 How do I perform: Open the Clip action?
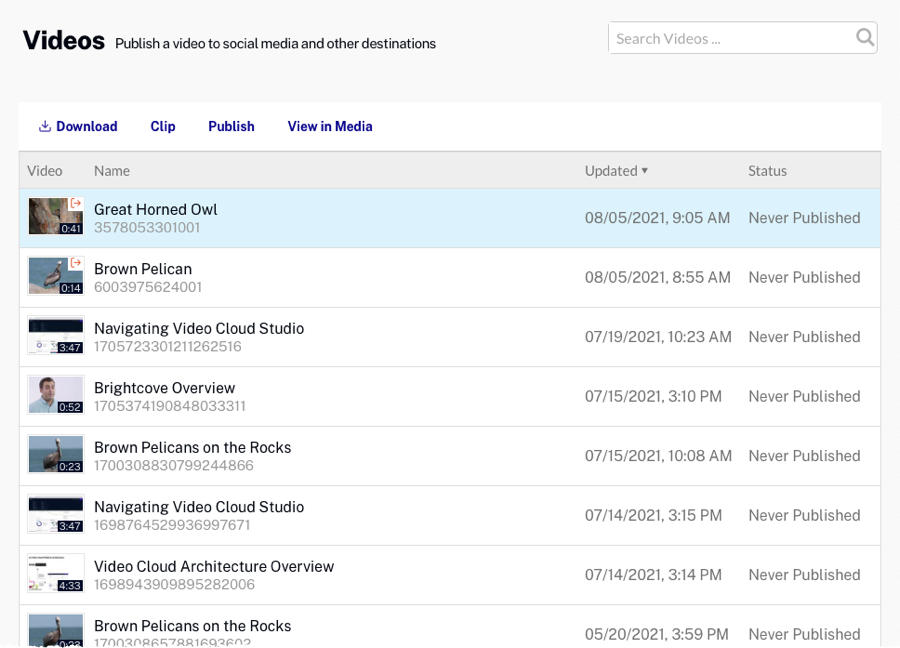[163, 127]
